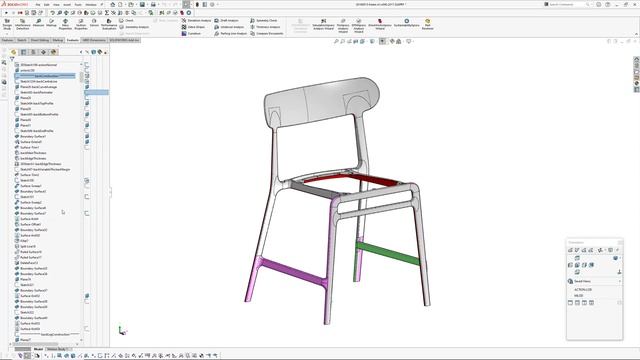
Task: Open the Markup tool
Action: point(51,23)
